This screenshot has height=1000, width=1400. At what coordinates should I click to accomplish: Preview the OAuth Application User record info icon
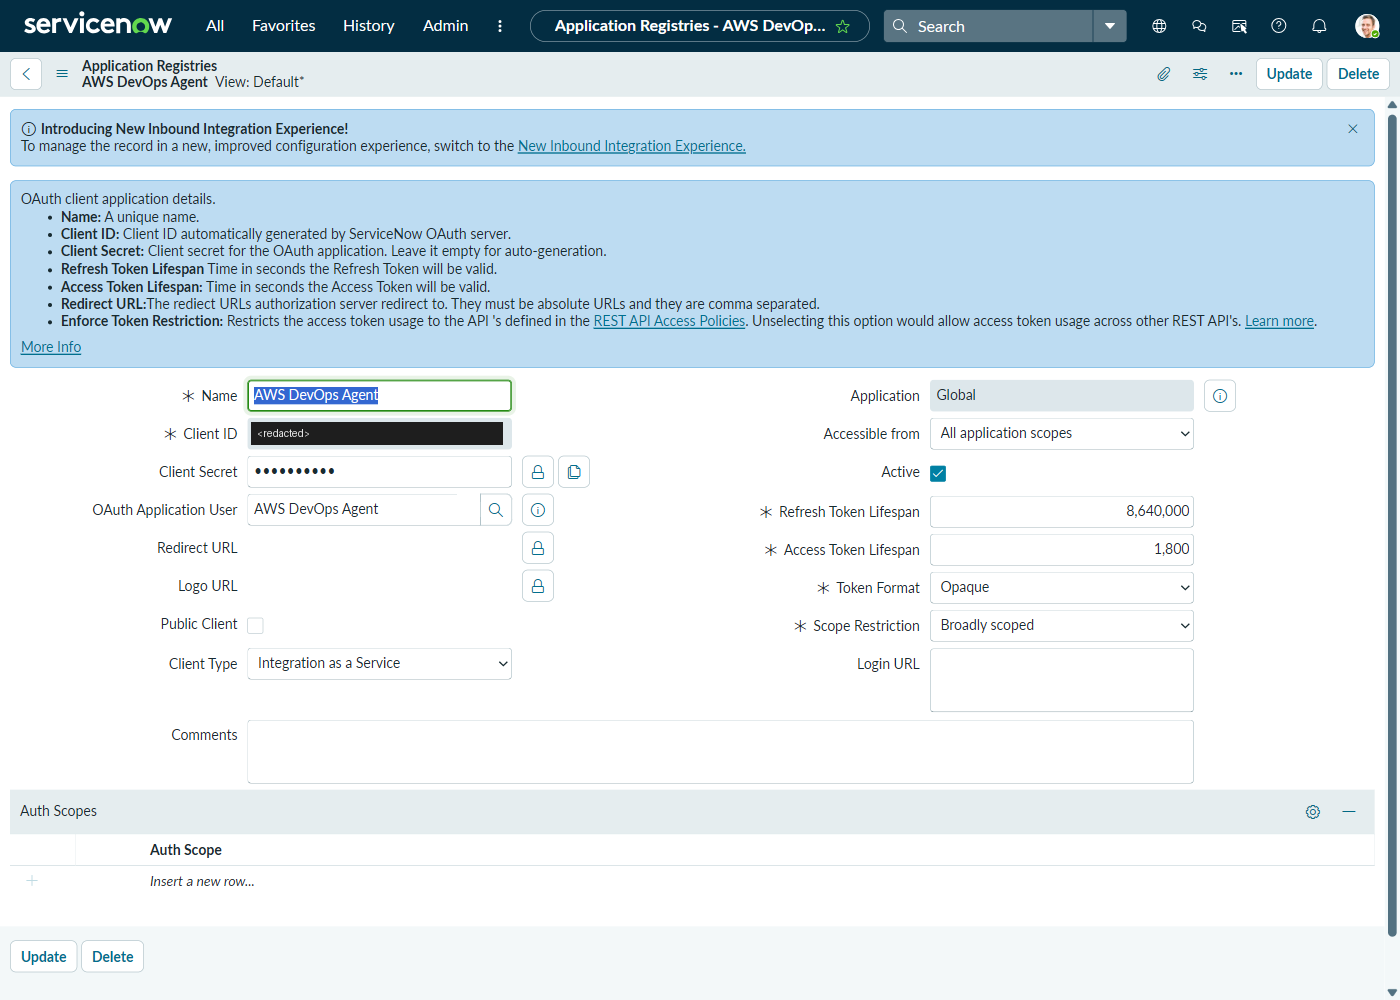tap(538, 510)
